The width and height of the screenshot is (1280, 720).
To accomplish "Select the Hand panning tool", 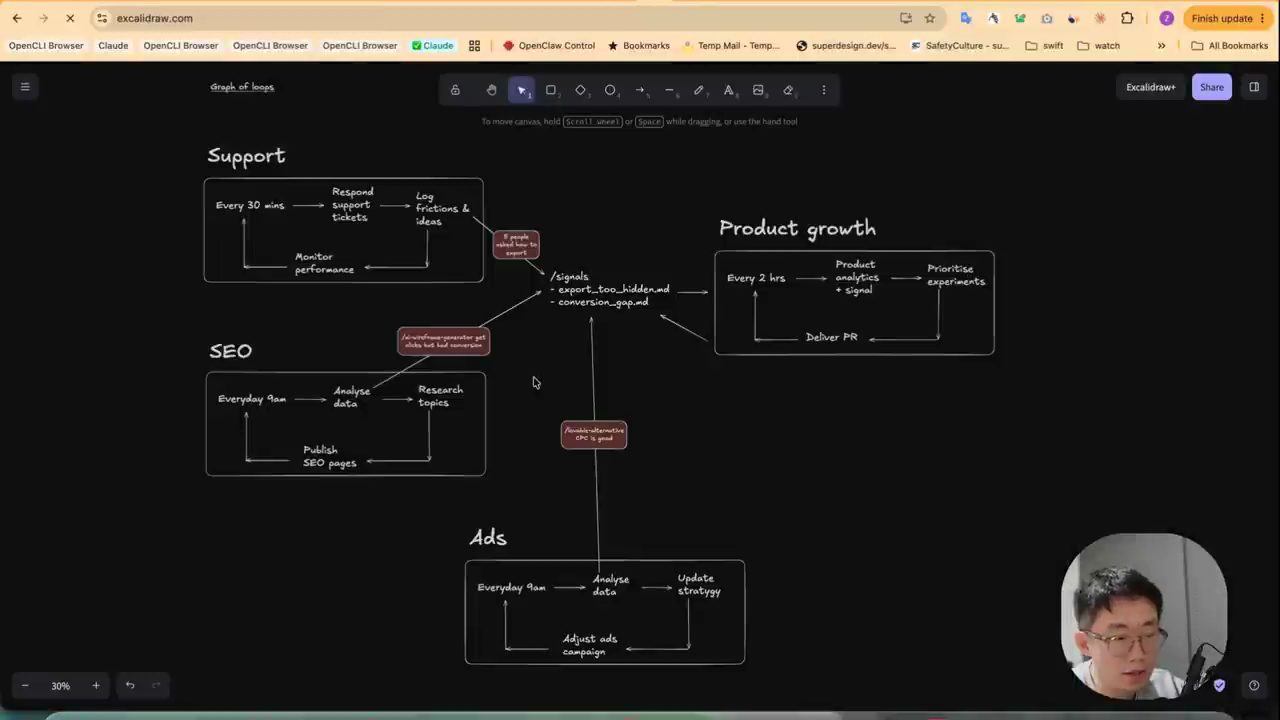I will (x=491, y=90).
